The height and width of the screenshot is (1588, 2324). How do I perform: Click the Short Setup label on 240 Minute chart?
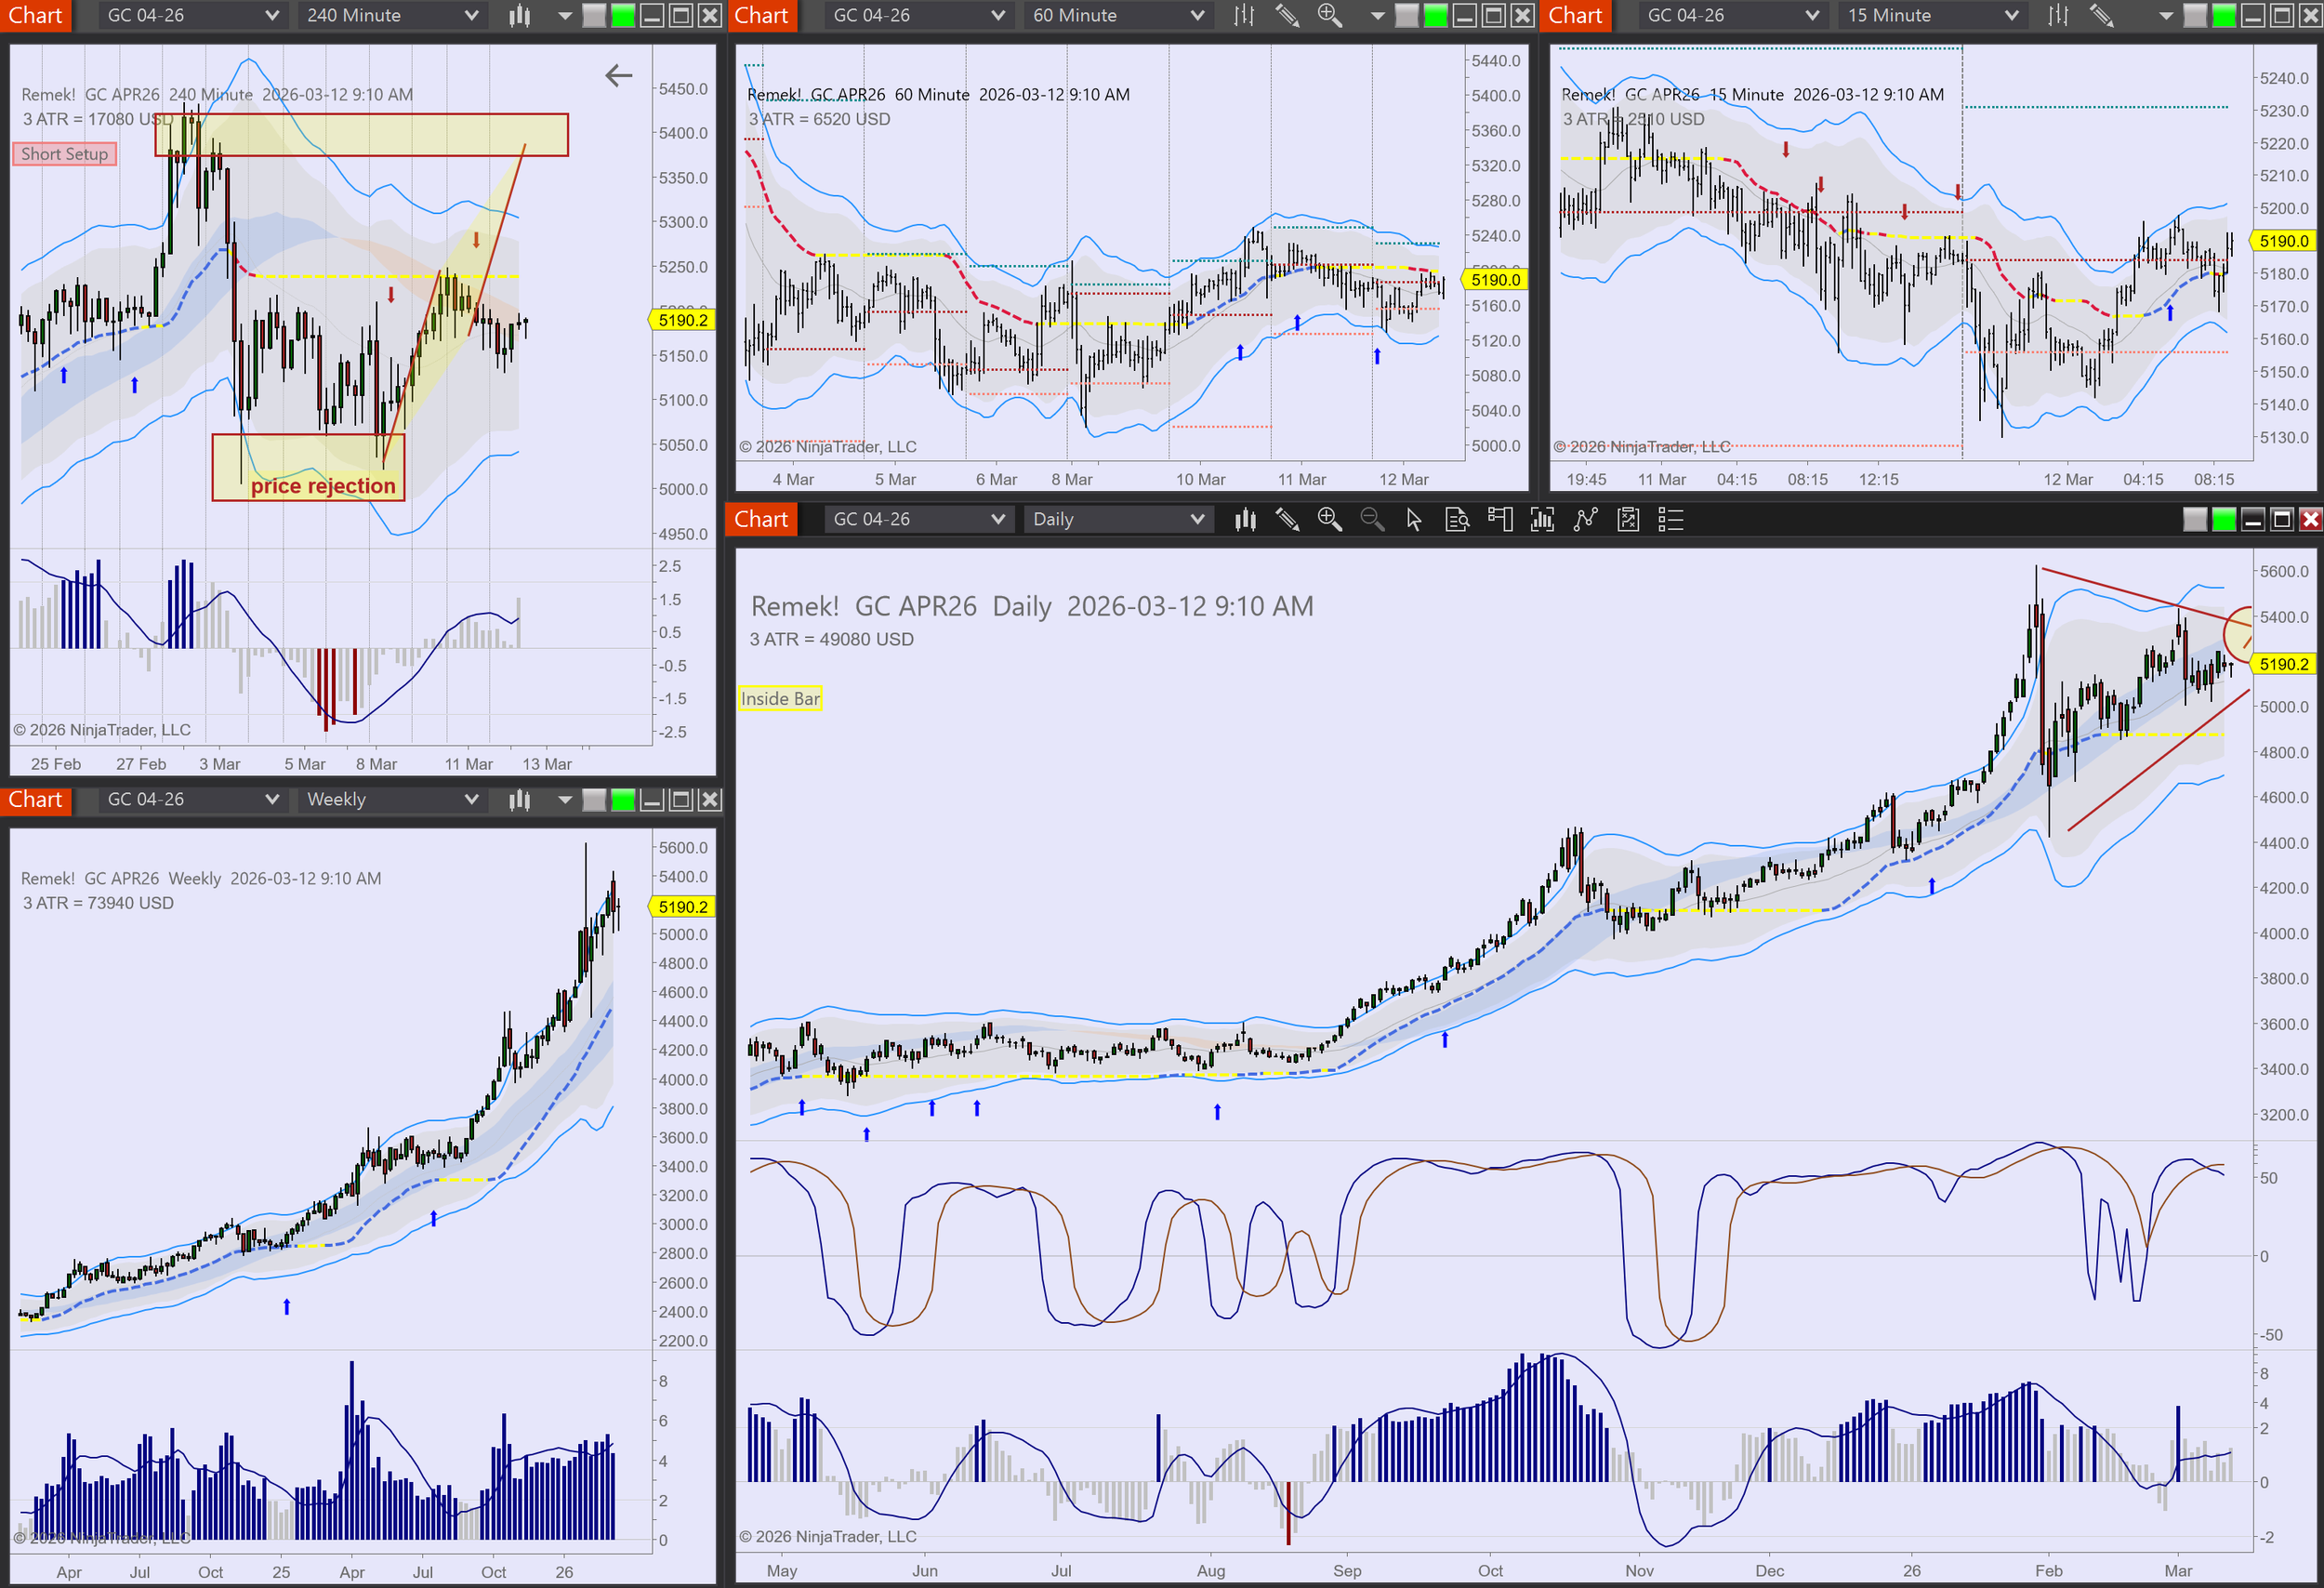[64, 153]
